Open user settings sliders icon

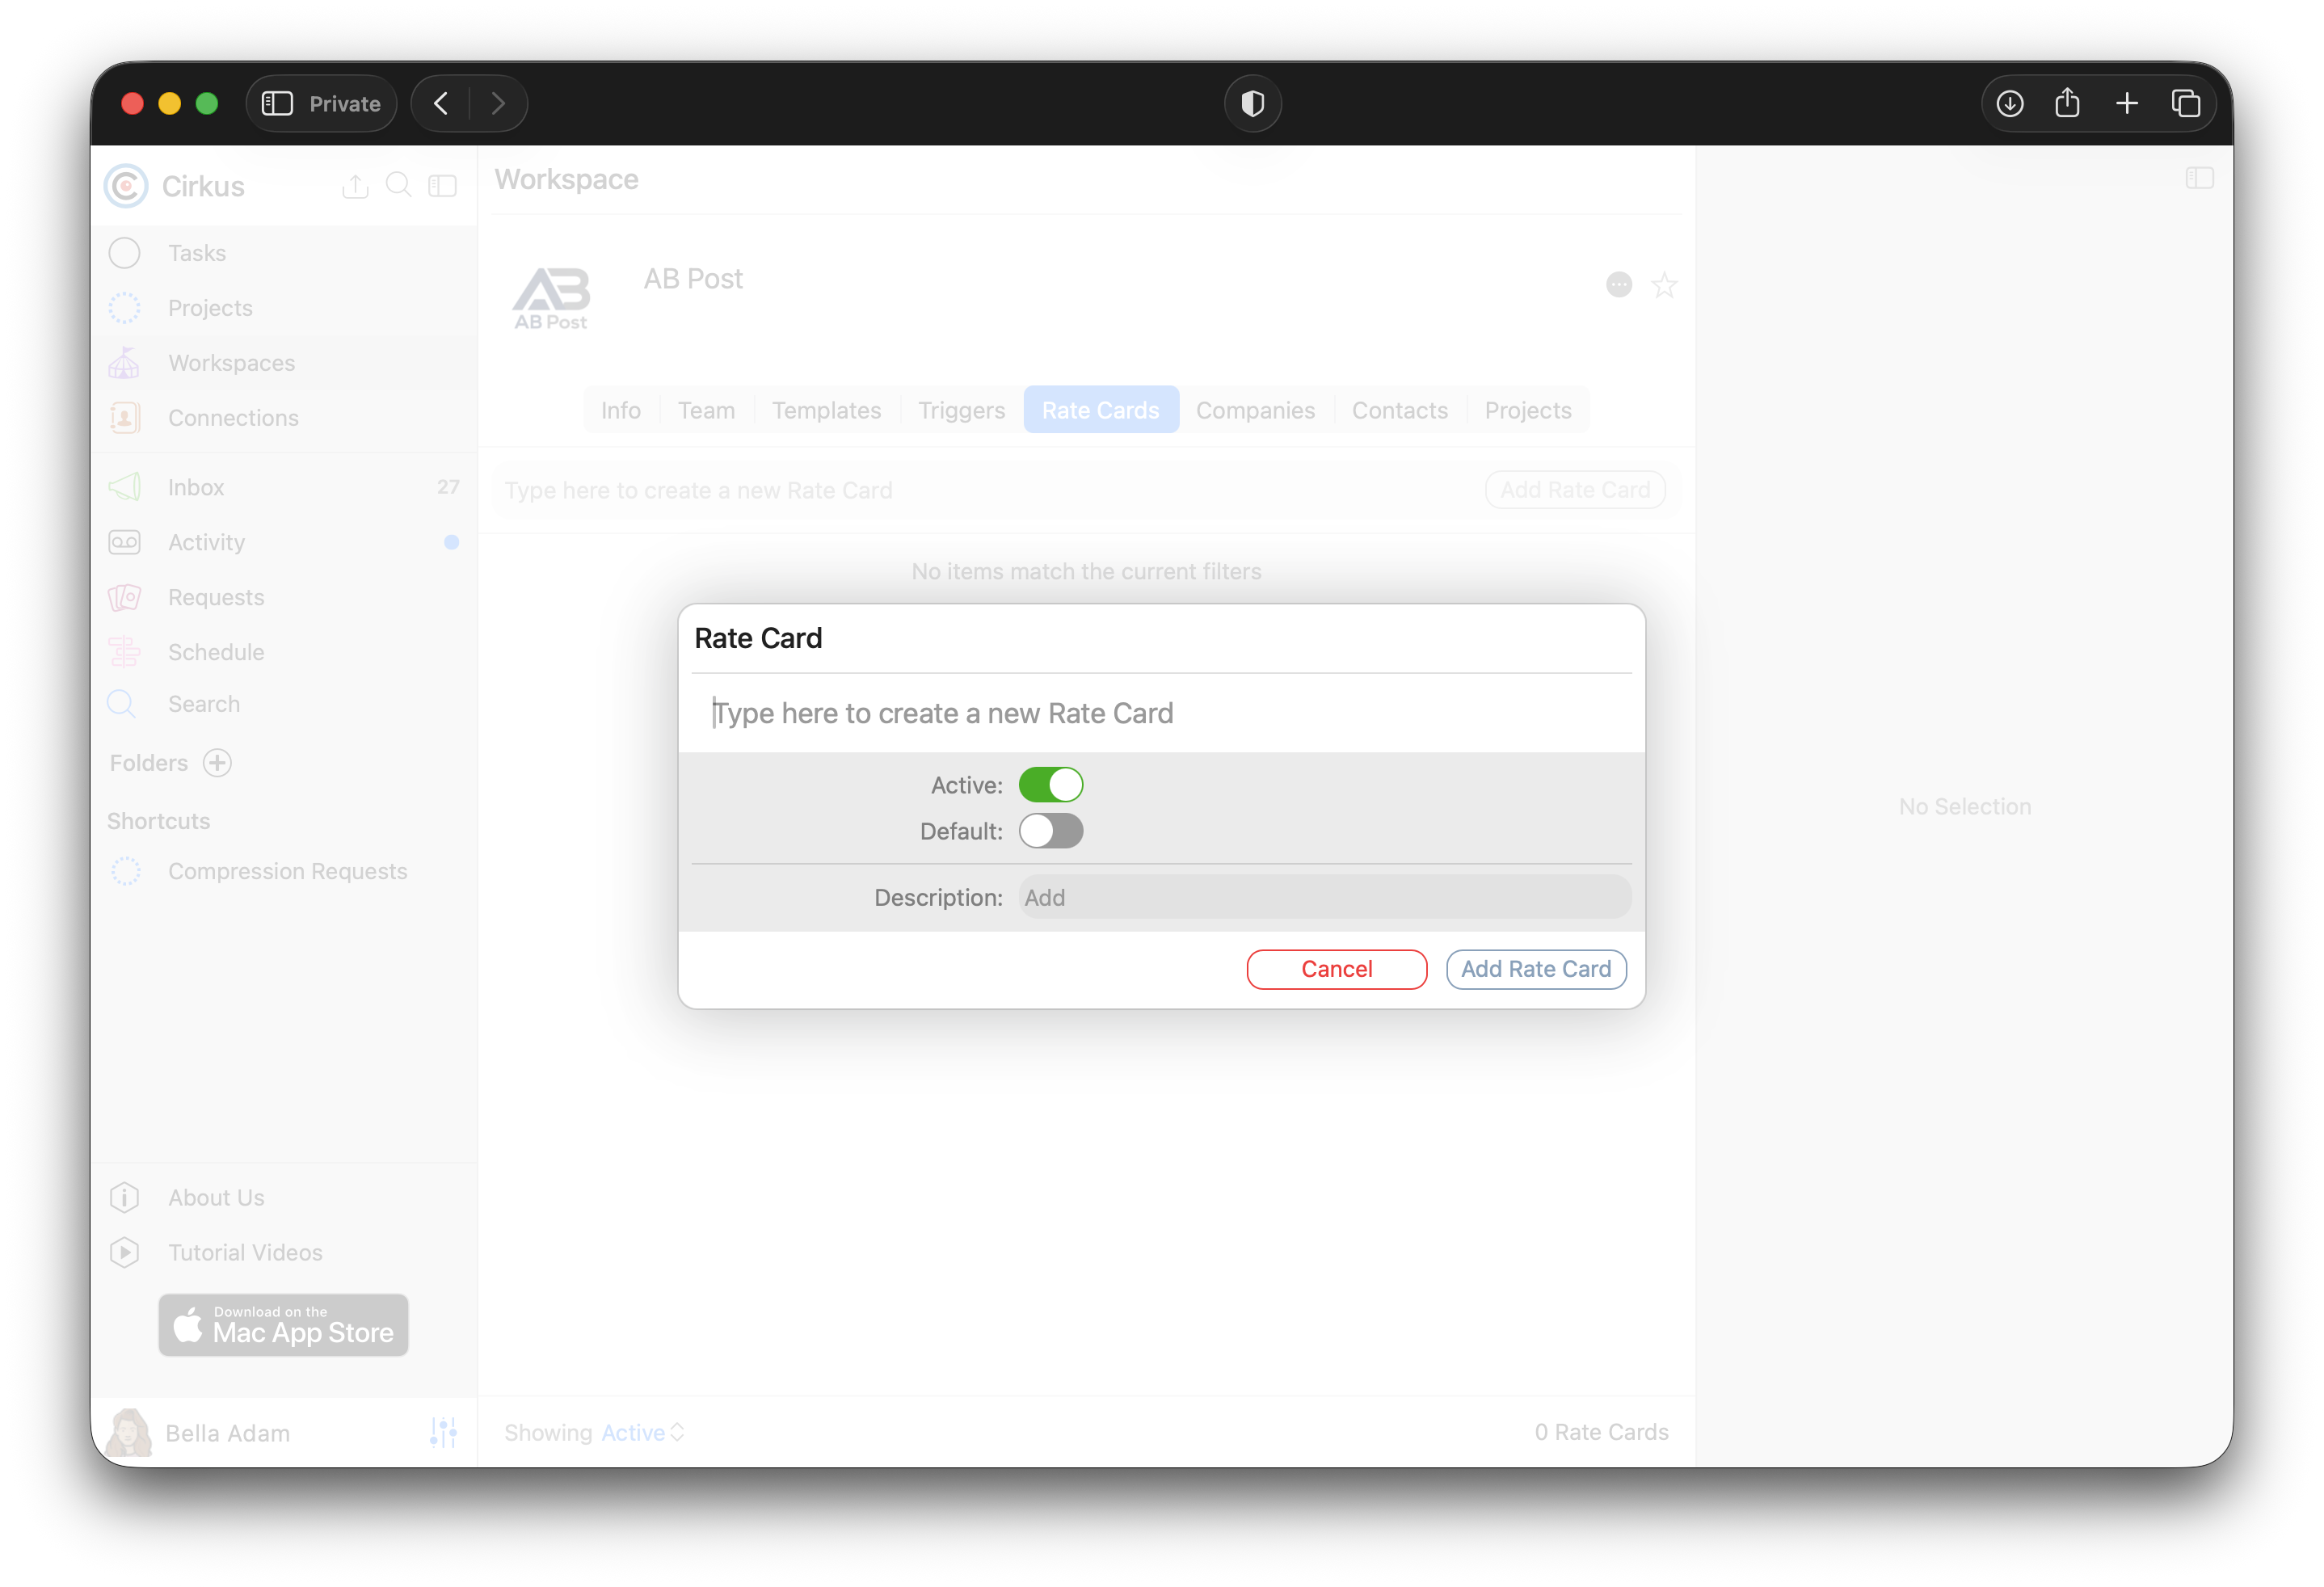443,1433
